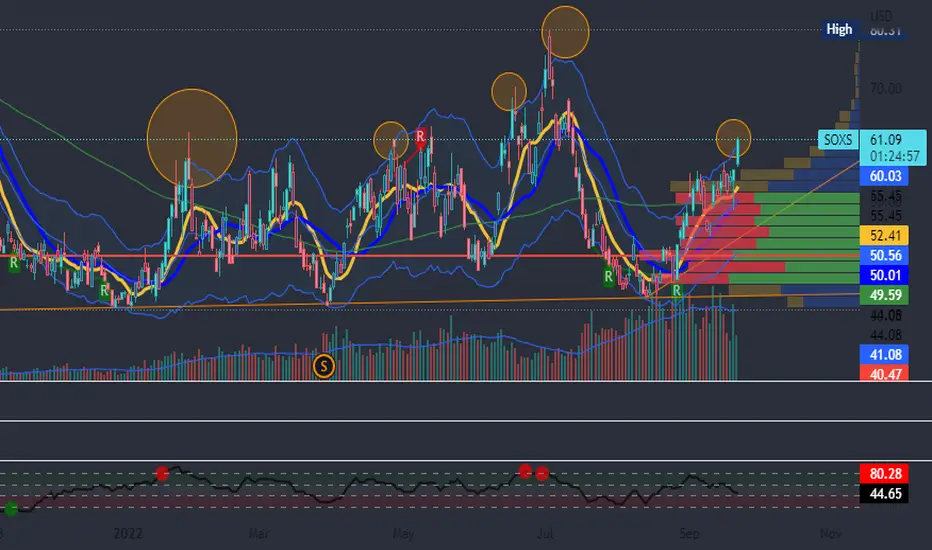Screen dimensions: 932x550
Task: Click the Sep label on the time axis
Action: (x=689, y=533)
